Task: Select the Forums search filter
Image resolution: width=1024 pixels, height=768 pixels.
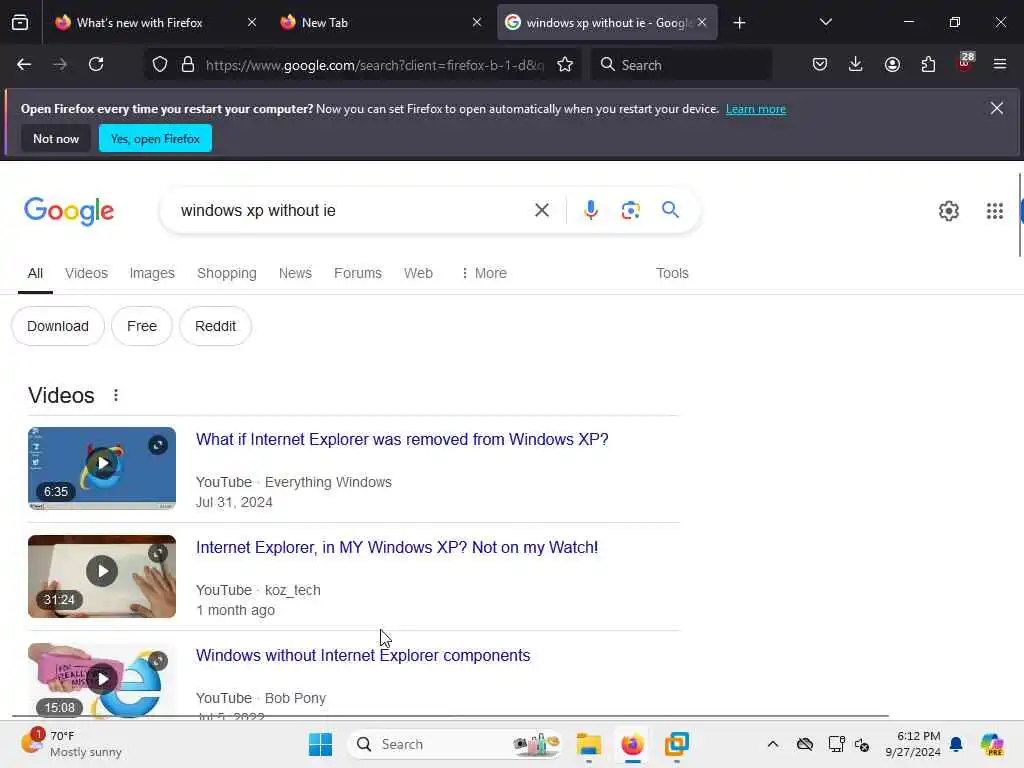Action: pyautogui.click(x=358, y=273)
